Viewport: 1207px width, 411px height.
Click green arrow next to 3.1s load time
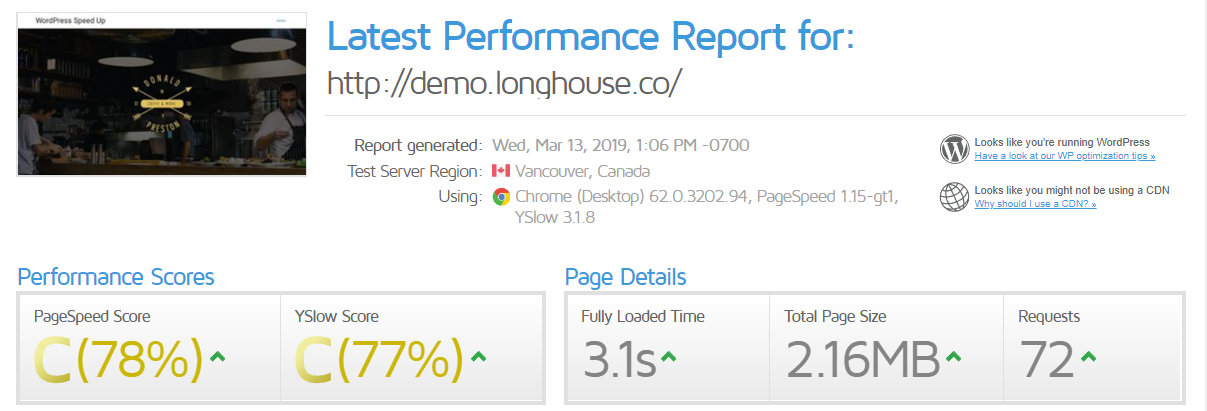[x=668, y=357]
